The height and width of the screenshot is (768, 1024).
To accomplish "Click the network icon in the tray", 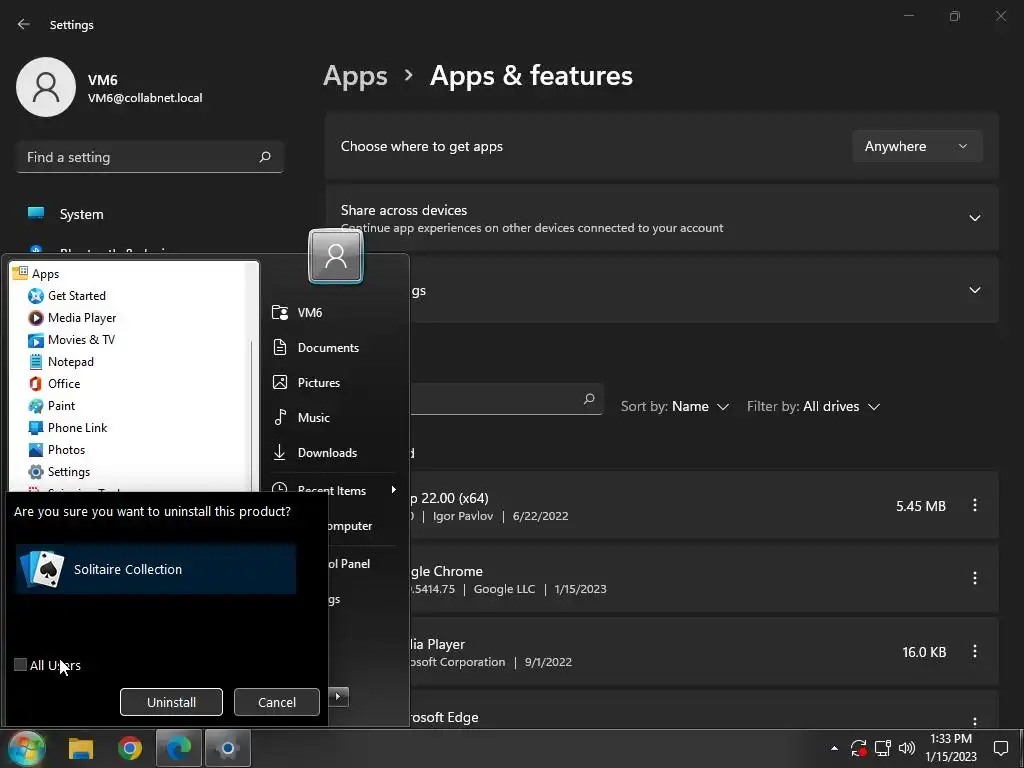I will (x=883, y=748).
